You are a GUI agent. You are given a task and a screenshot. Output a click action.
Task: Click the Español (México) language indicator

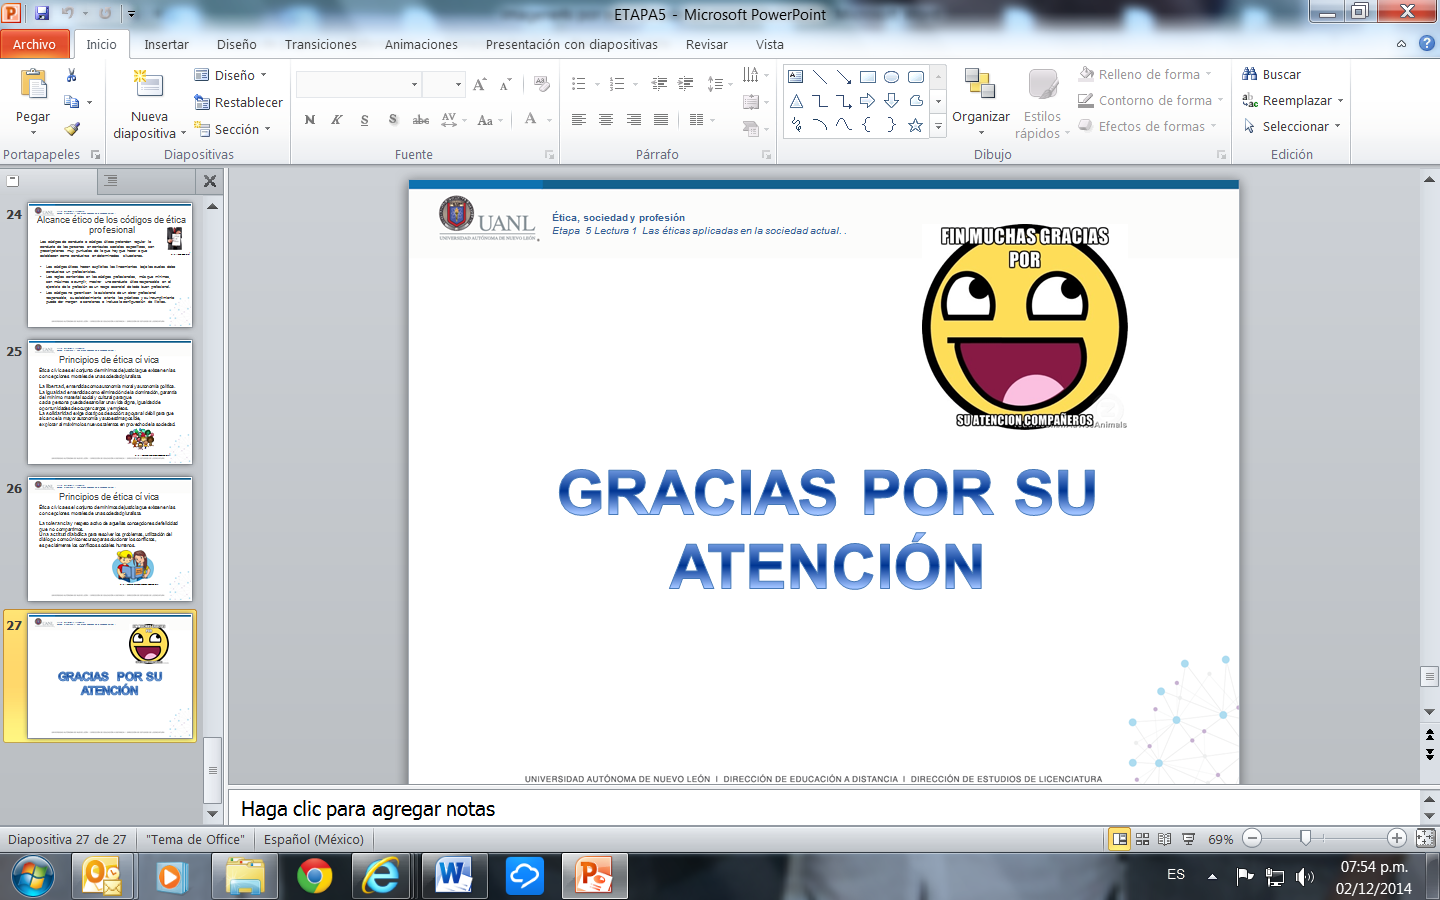(x=313, y=839)
